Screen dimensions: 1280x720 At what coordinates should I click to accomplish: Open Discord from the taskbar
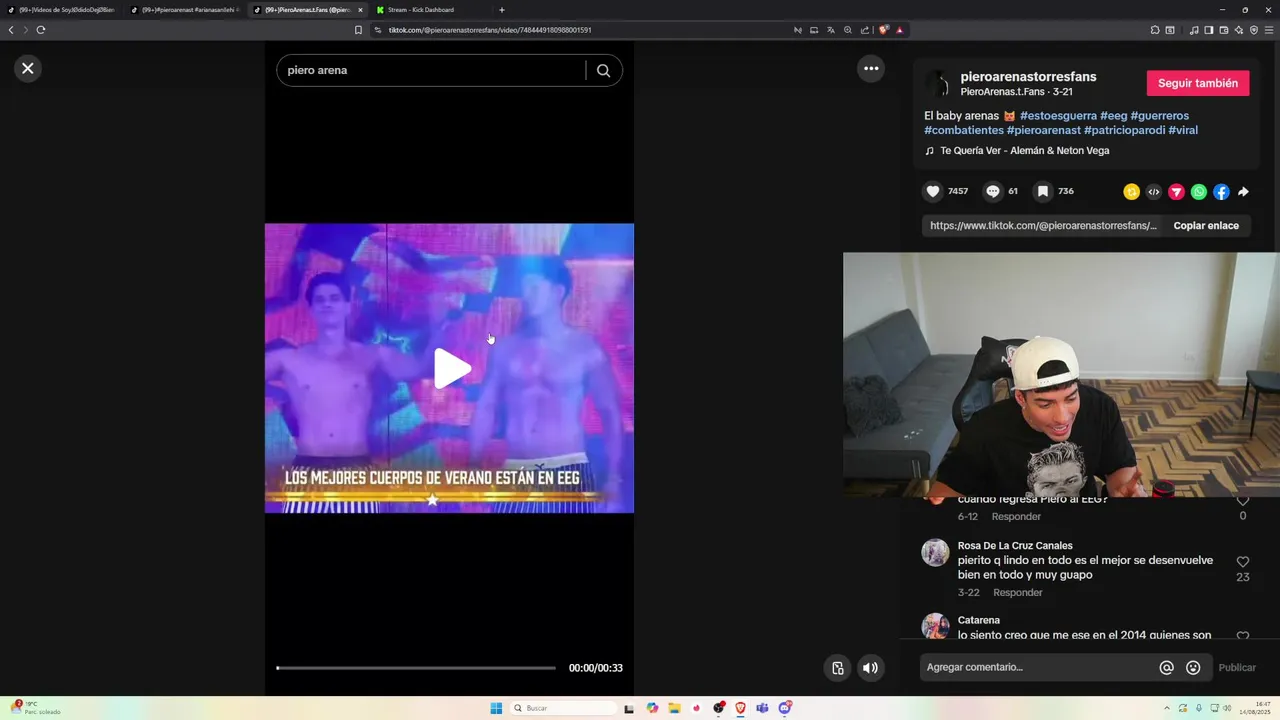(785, 708)
